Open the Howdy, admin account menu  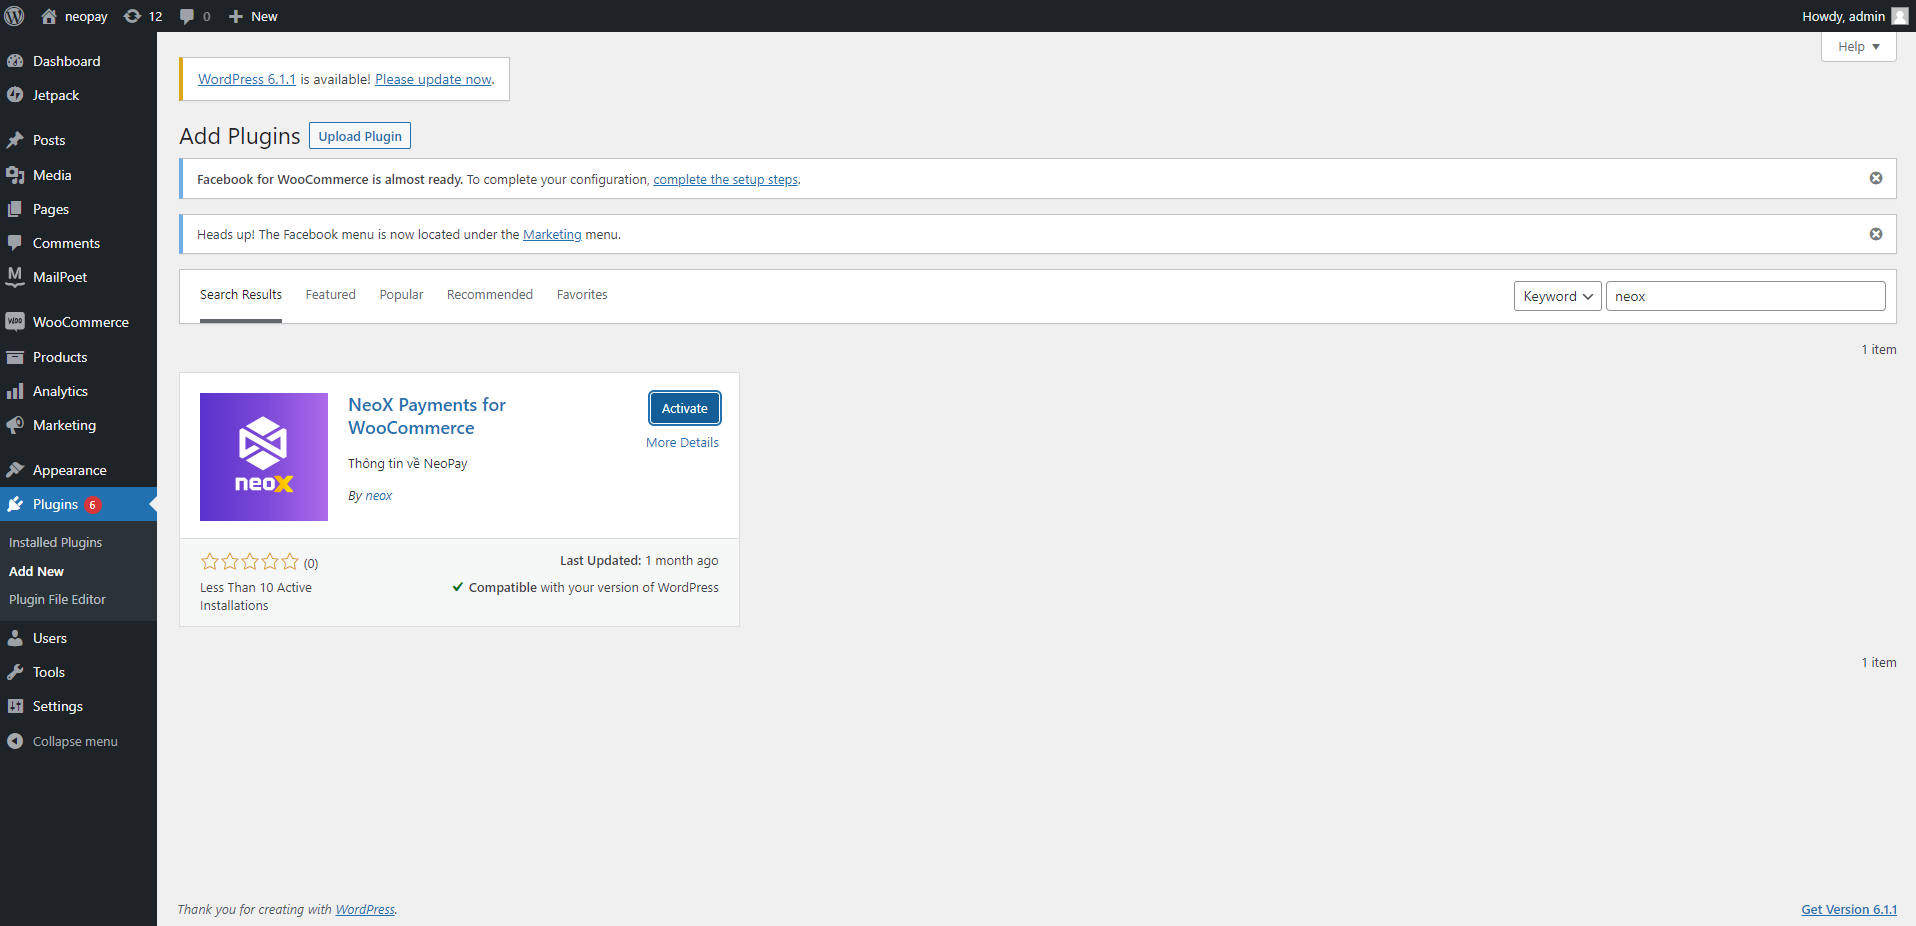pos(1855,16)
